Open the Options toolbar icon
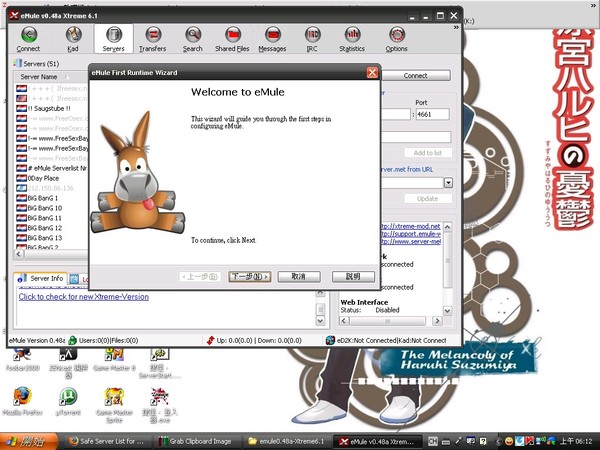Screen dimensions: 600x450 click(397, 39)
